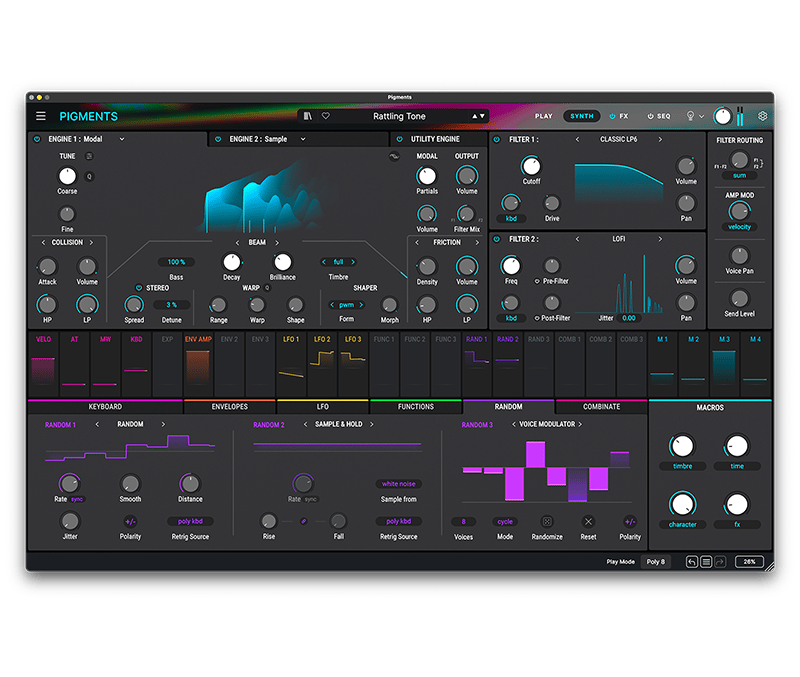The width and height of the screenshot is (800, 677).
Task: Open the Keyboard modulation tab
Action: [x=105, y=407]
